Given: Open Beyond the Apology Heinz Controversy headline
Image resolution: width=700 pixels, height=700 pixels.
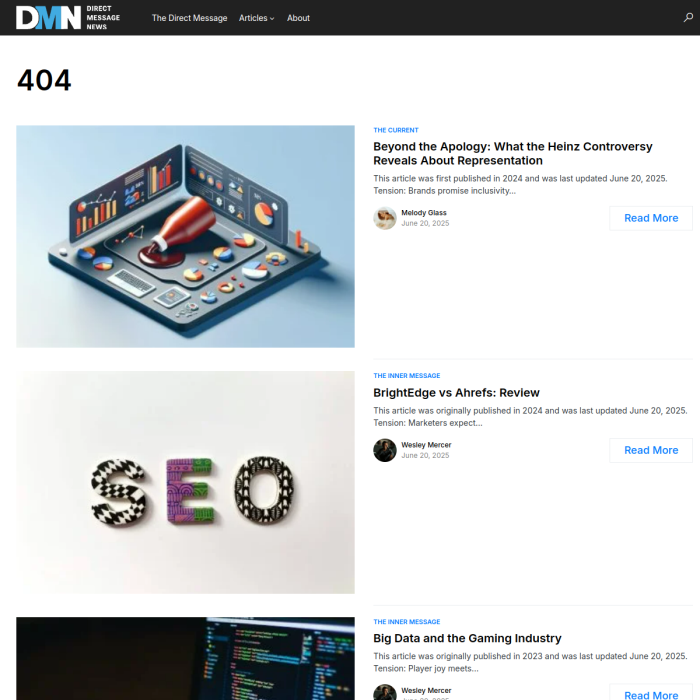Looking at the screenshot, I should pos(512,154).
